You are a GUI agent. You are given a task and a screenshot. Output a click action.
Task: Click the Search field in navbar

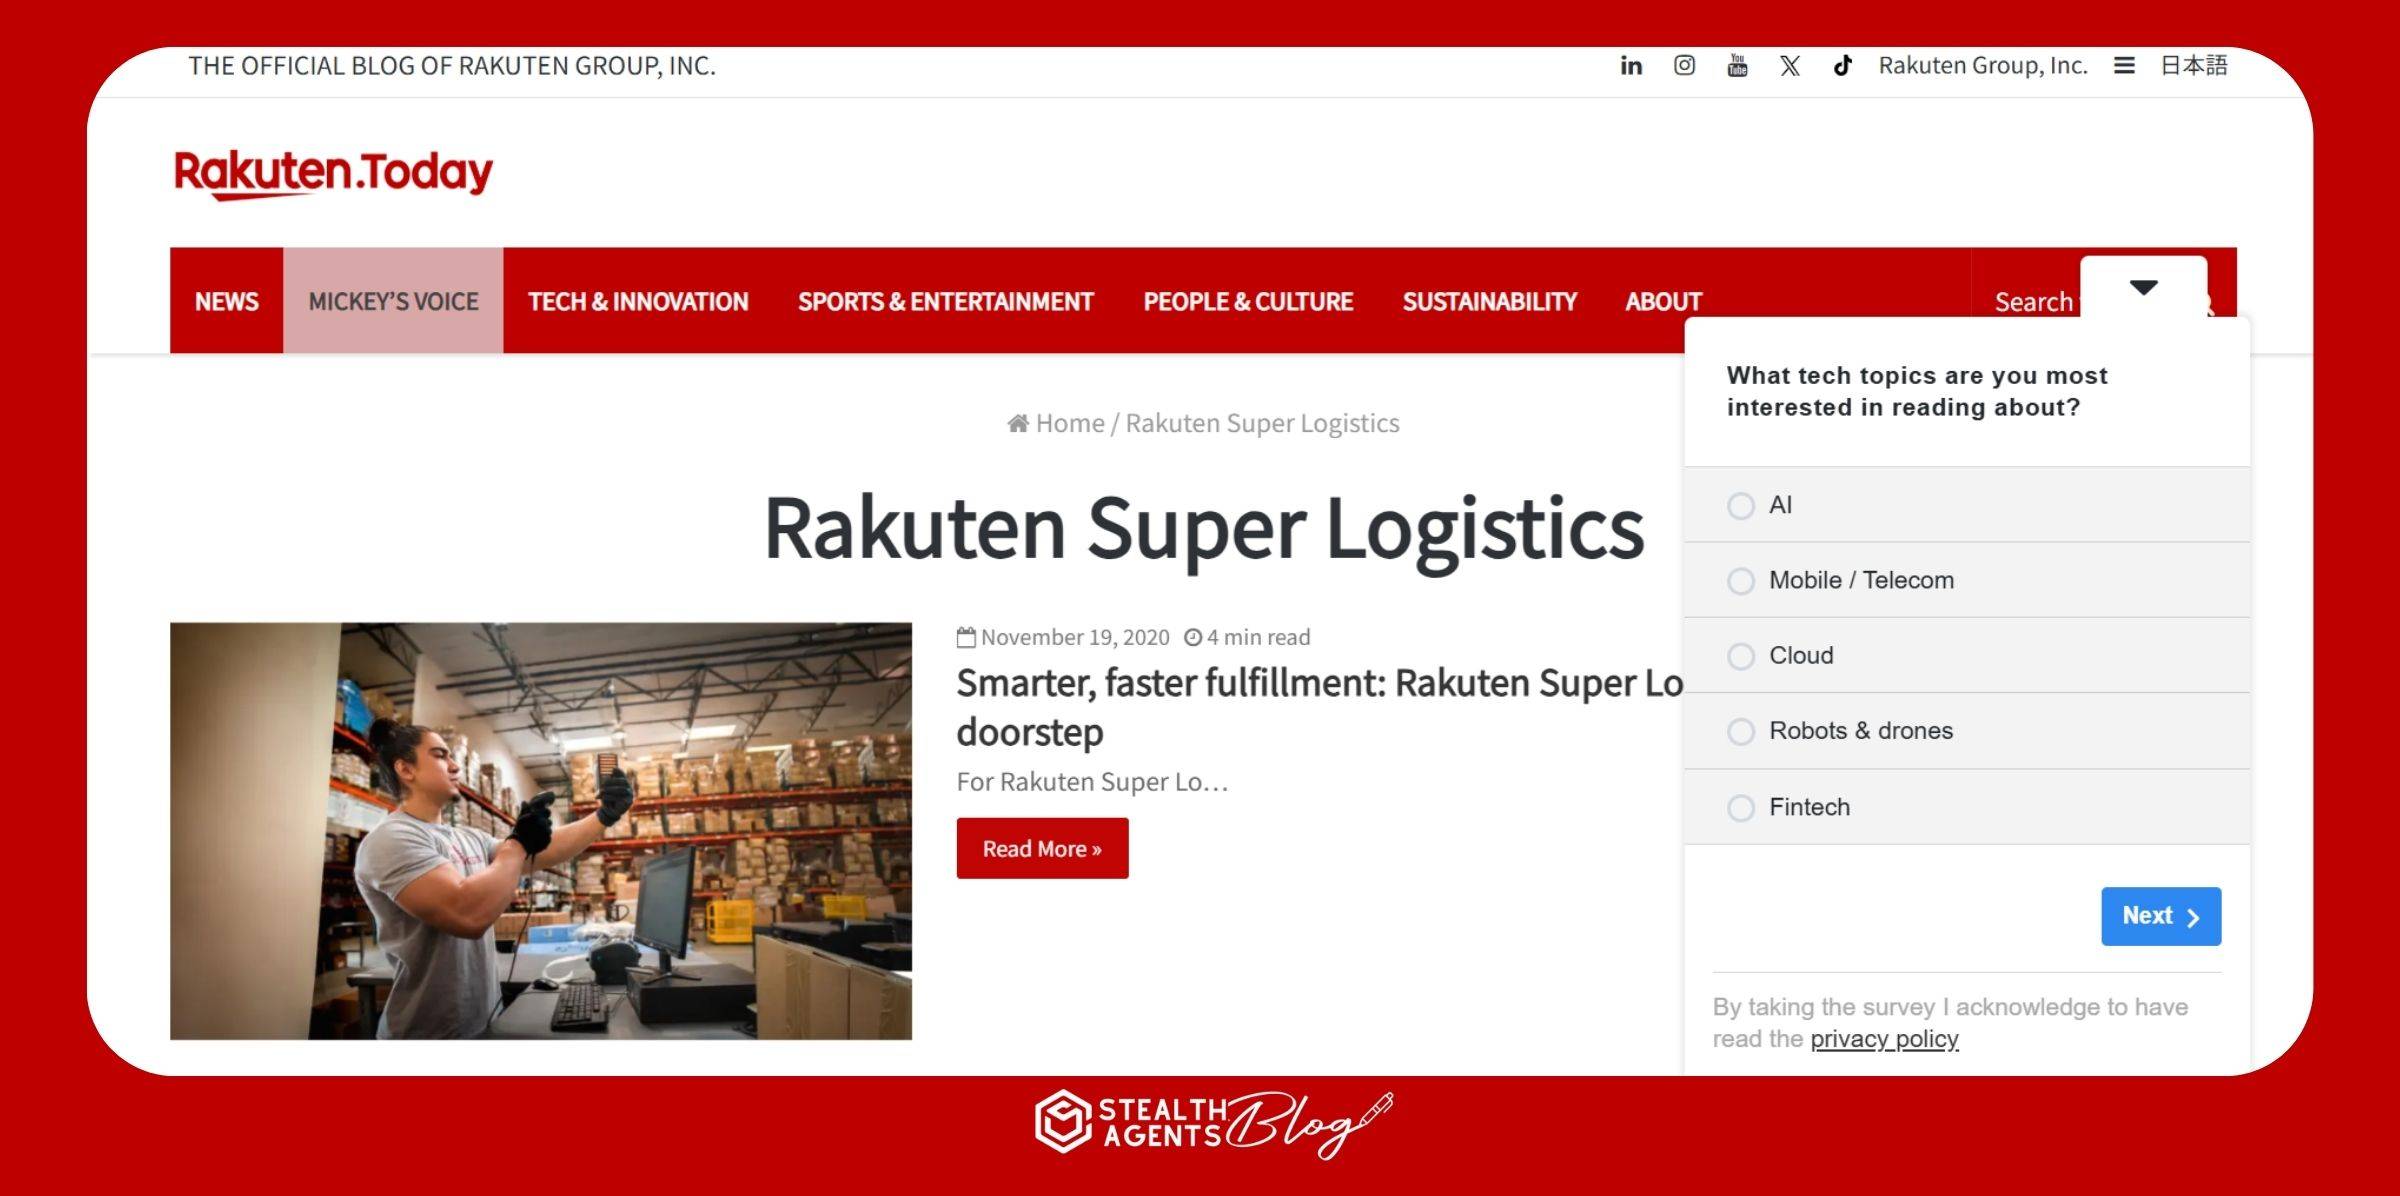[x=2034, y=302]
